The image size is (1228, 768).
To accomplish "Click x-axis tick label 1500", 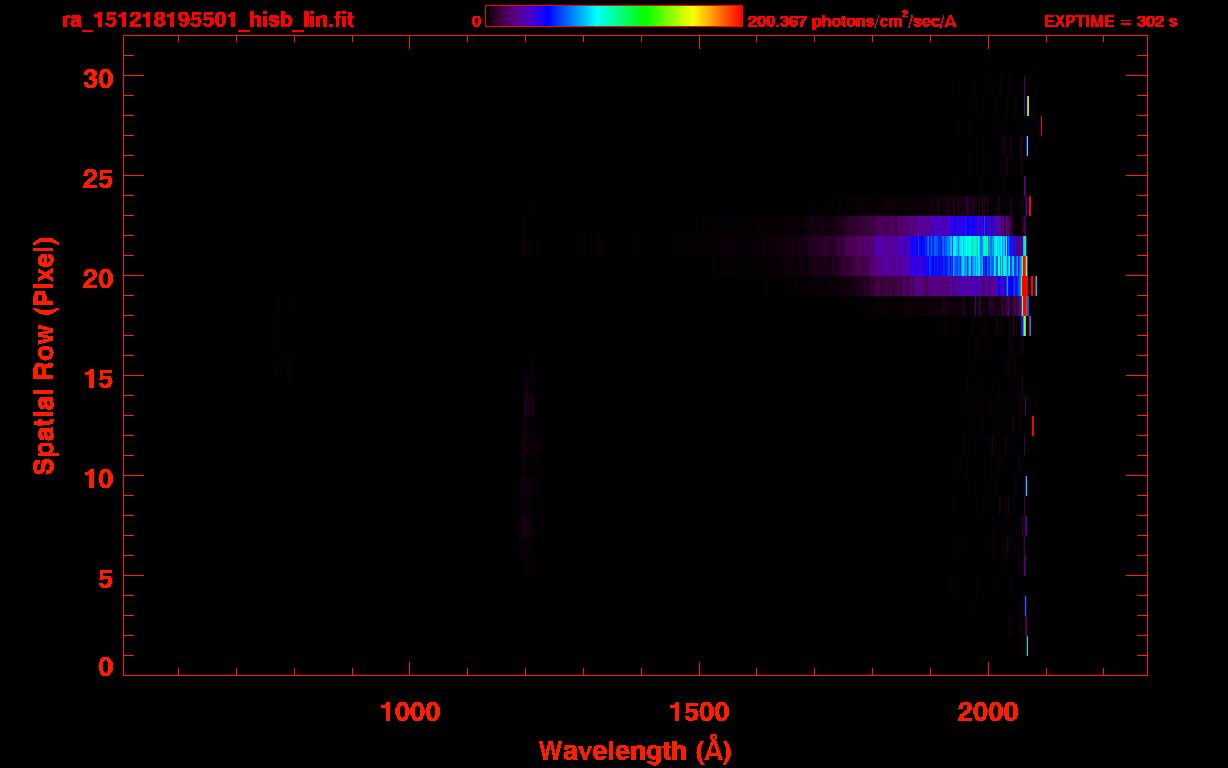I will coord(699,712).
